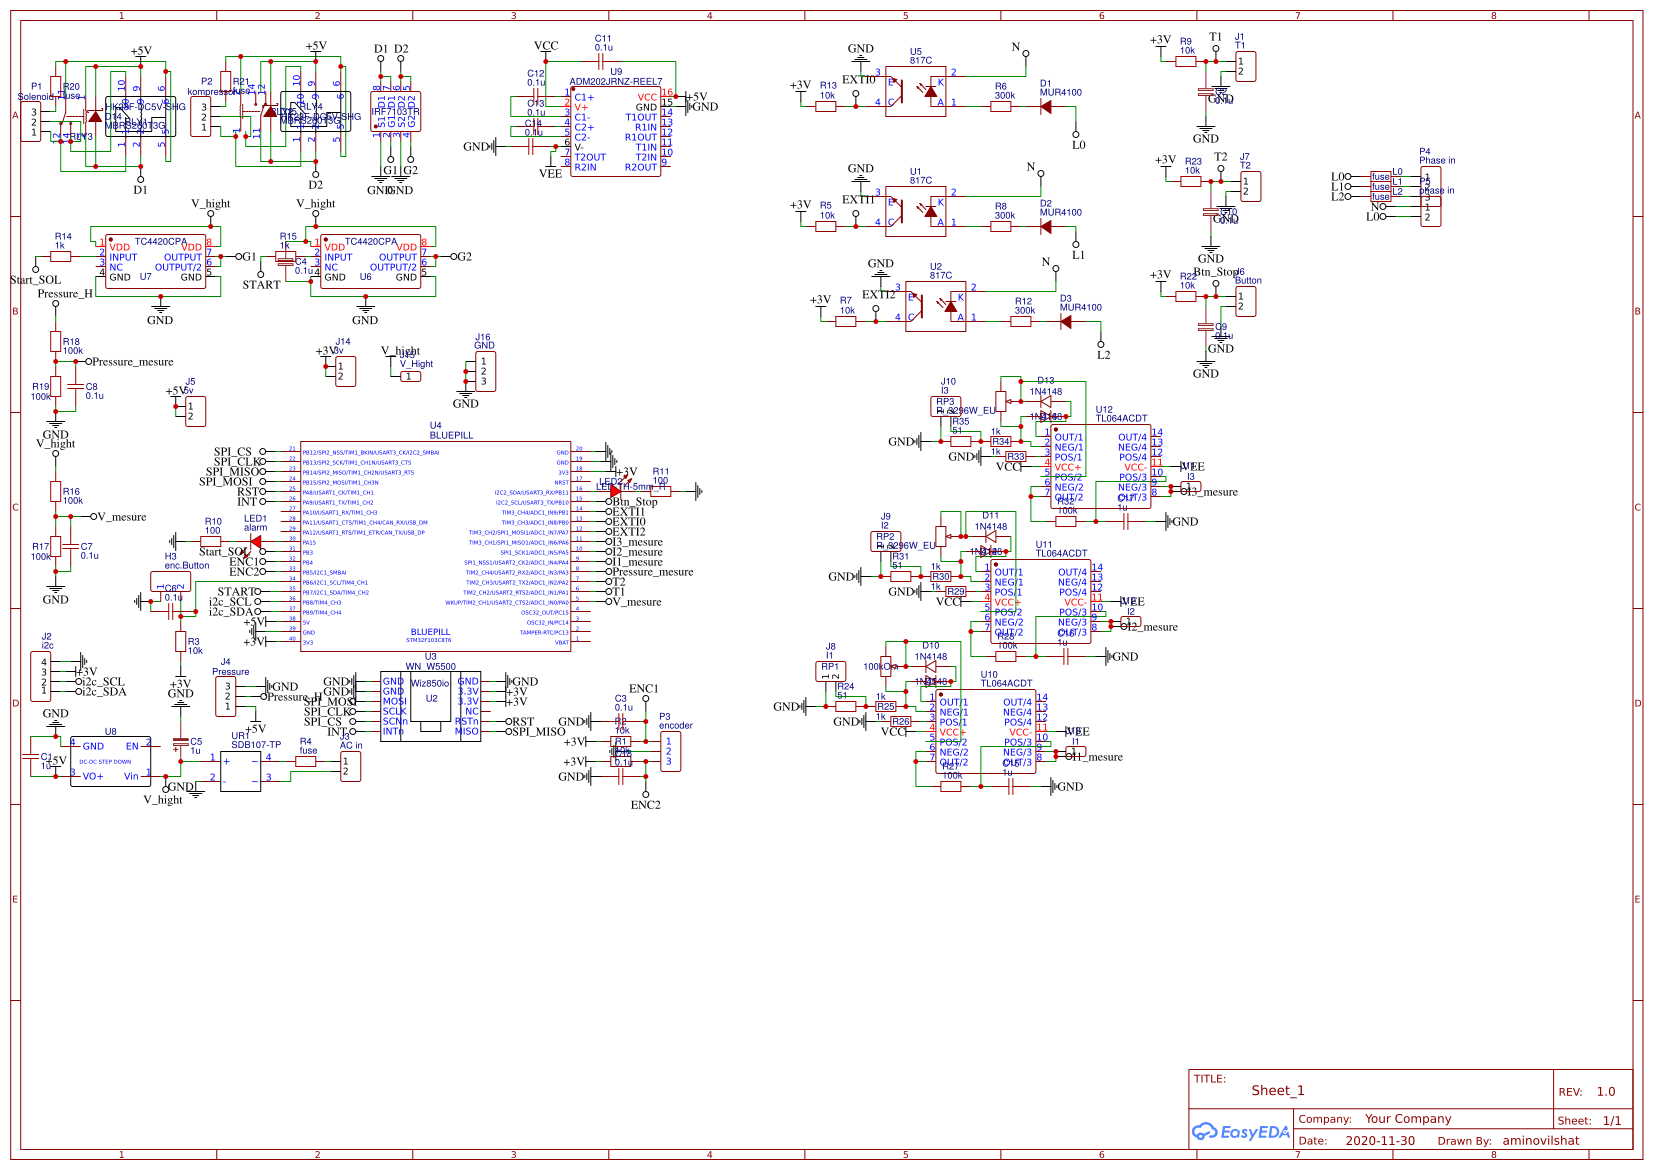The width and height of the screenshot is (1653, 1170).
Task: Click the aminovilshat Drawn By name
Action: (1541, 1140)
